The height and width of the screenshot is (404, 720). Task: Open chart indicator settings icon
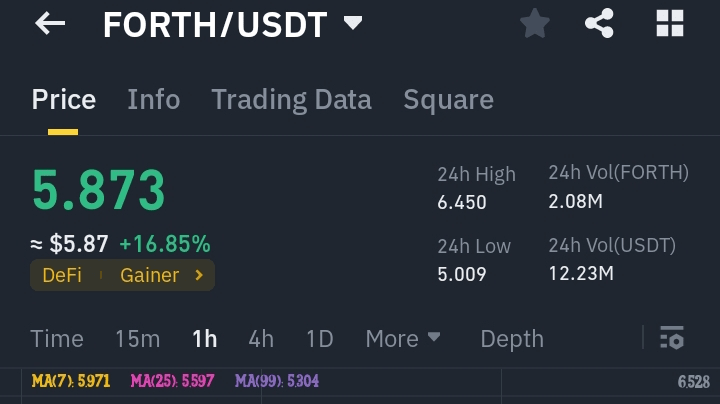tap(672, 338)
